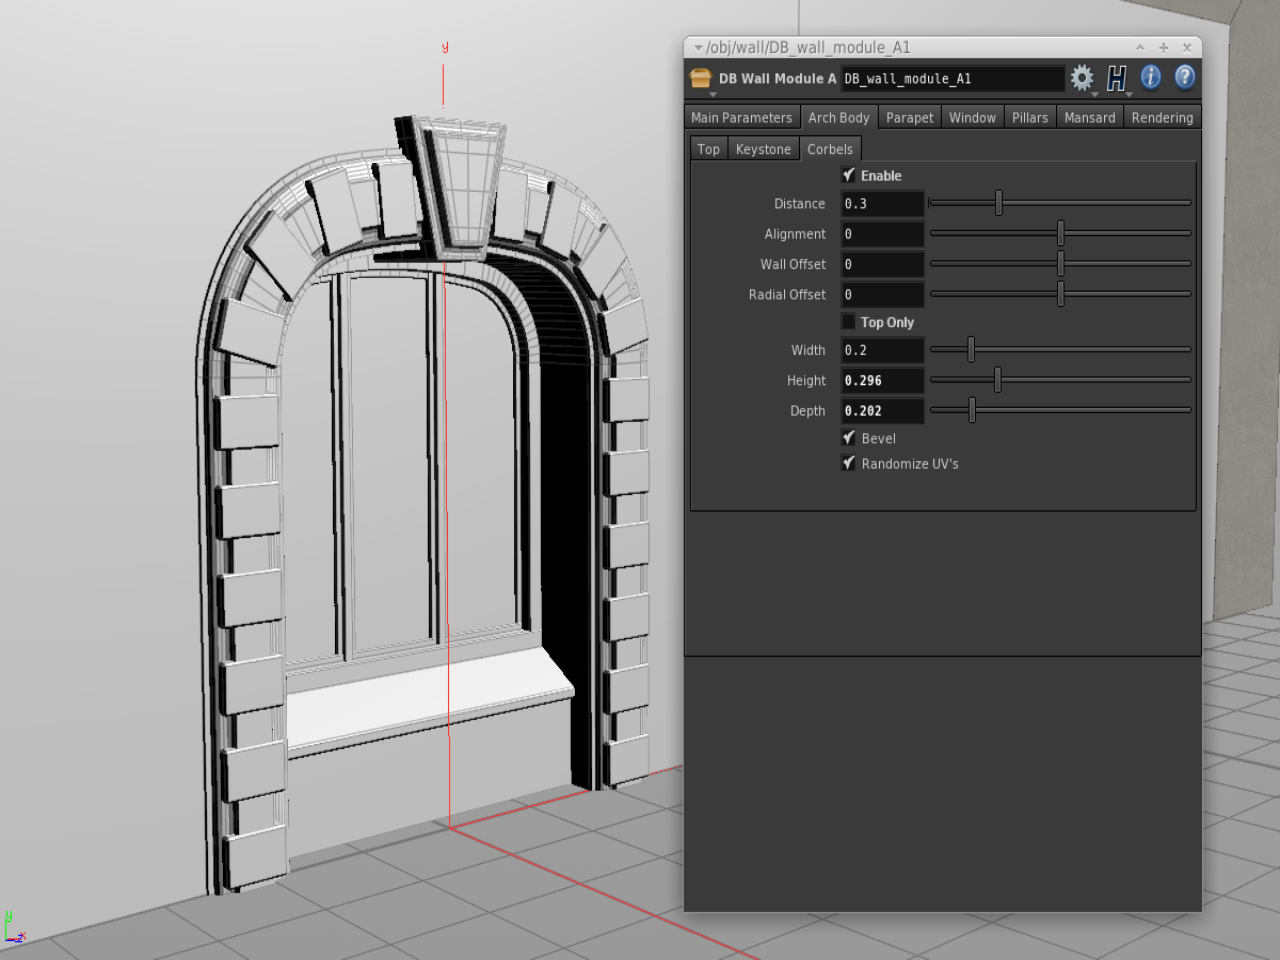Viewport: 1280px width, 960px height.
Task: Enable the Top Only checkbox
Action: coord(849,322)
